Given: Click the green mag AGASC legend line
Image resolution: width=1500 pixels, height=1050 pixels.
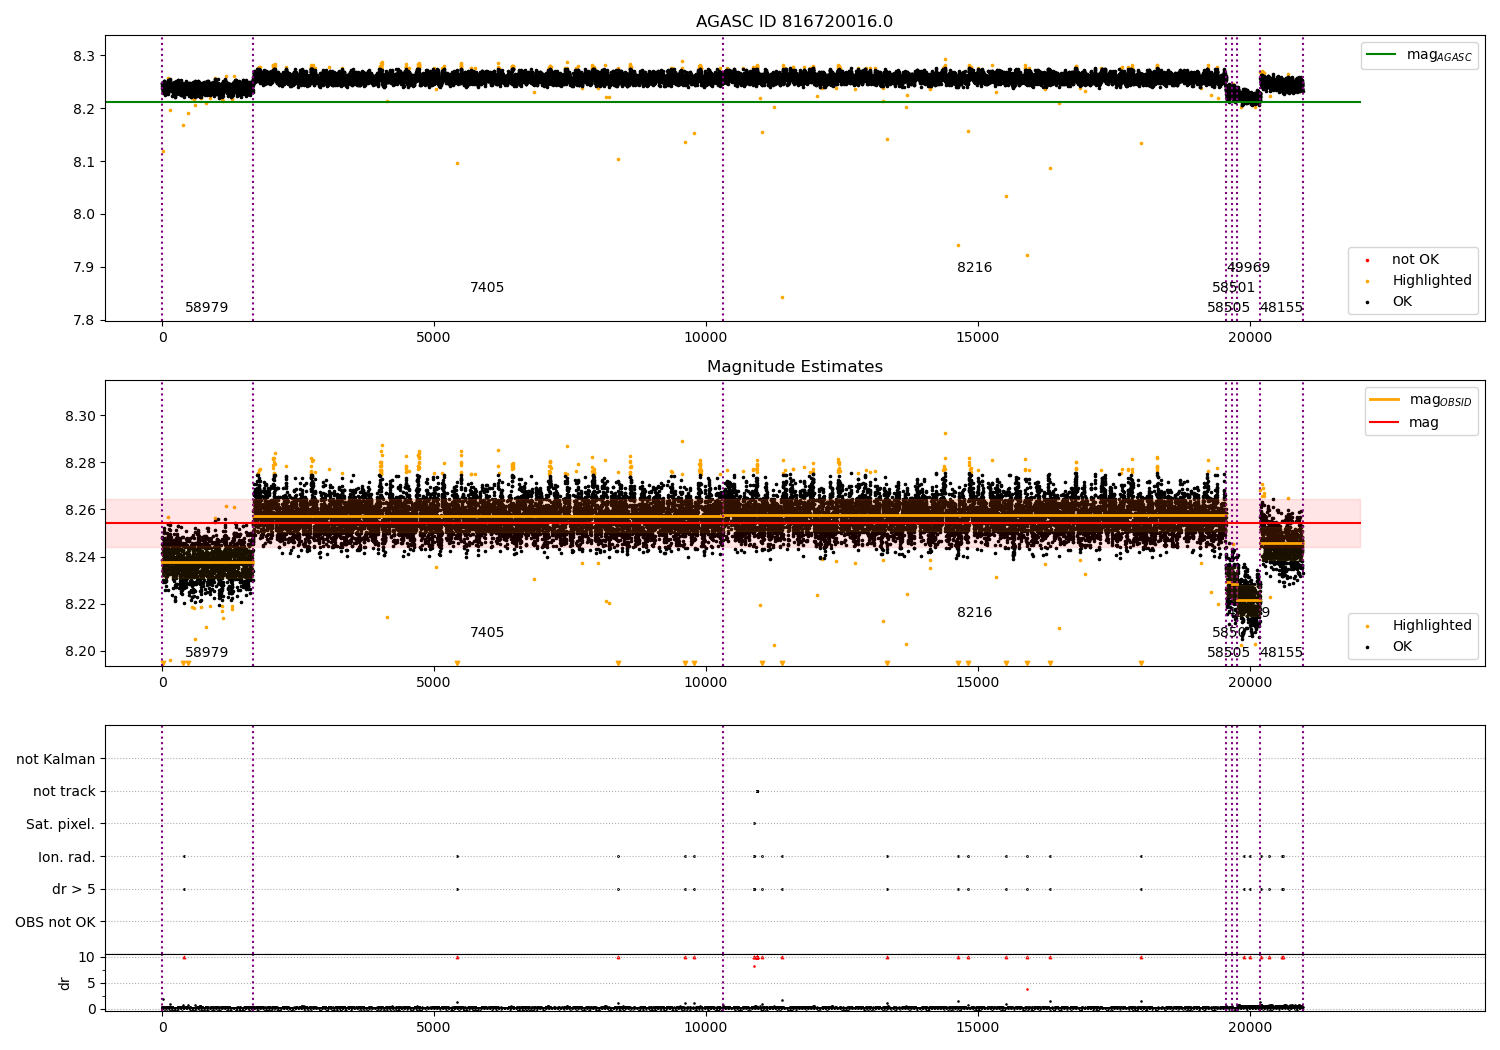Looking at the screenshot, I should (x=1381, y=55).
